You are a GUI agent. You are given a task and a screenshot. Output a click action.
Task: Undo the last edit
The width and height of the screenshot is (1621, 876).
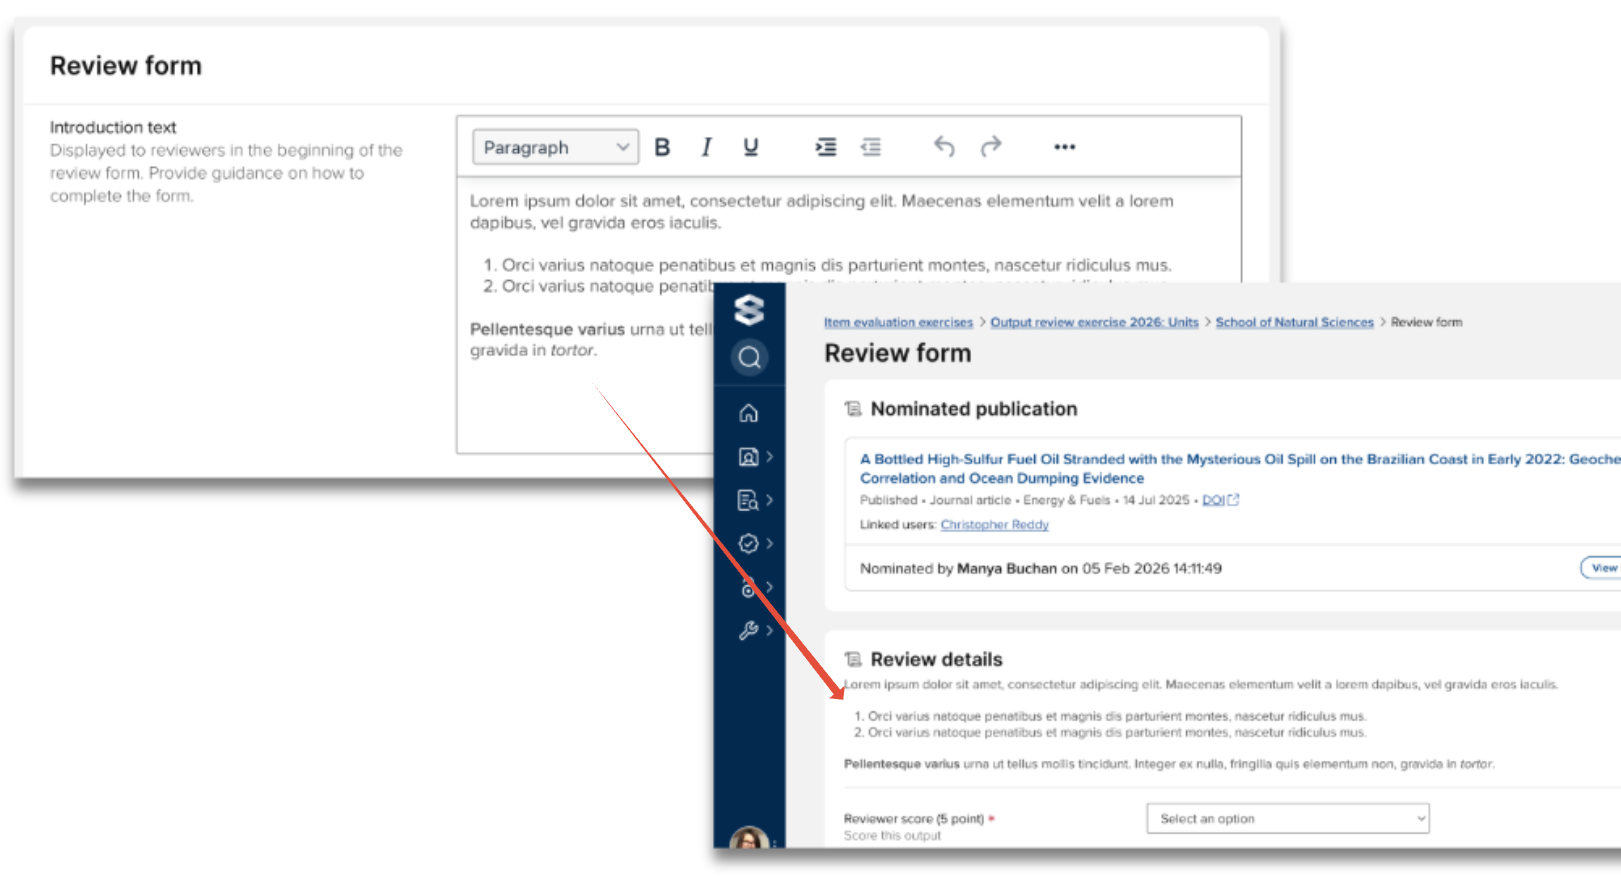[x=943, y=147]
